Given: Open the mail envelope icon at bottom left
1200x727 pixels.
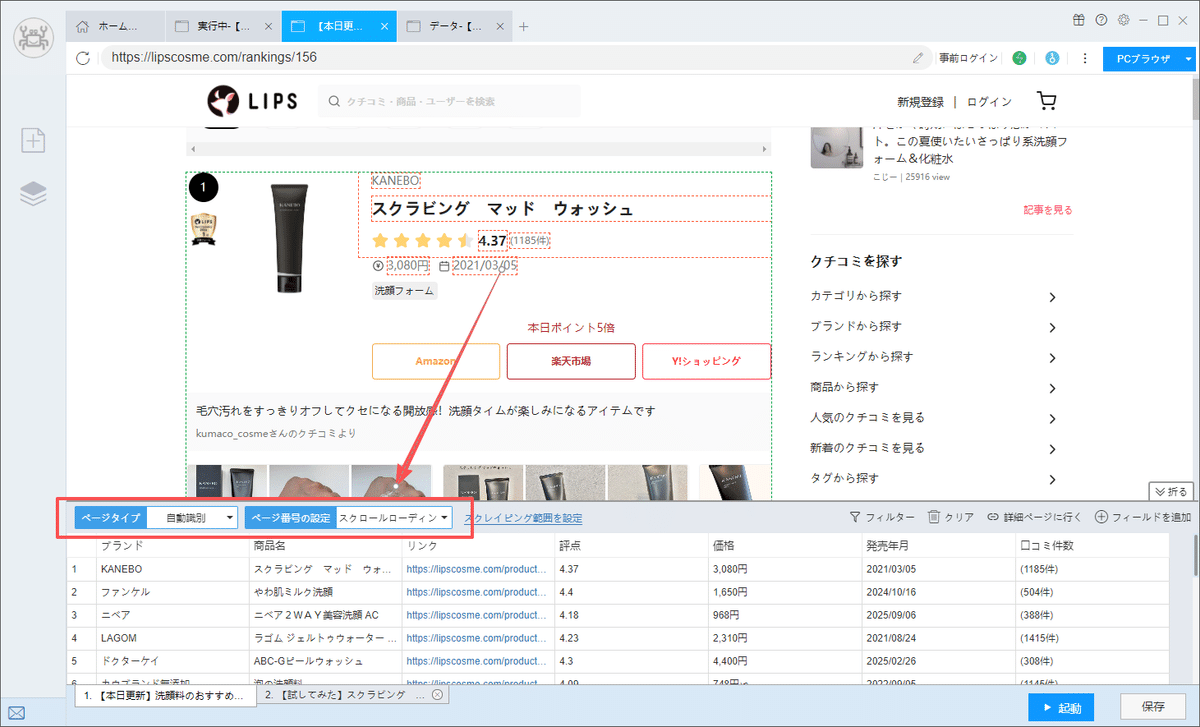Looking at the screenshot, I should coord(17,714).
